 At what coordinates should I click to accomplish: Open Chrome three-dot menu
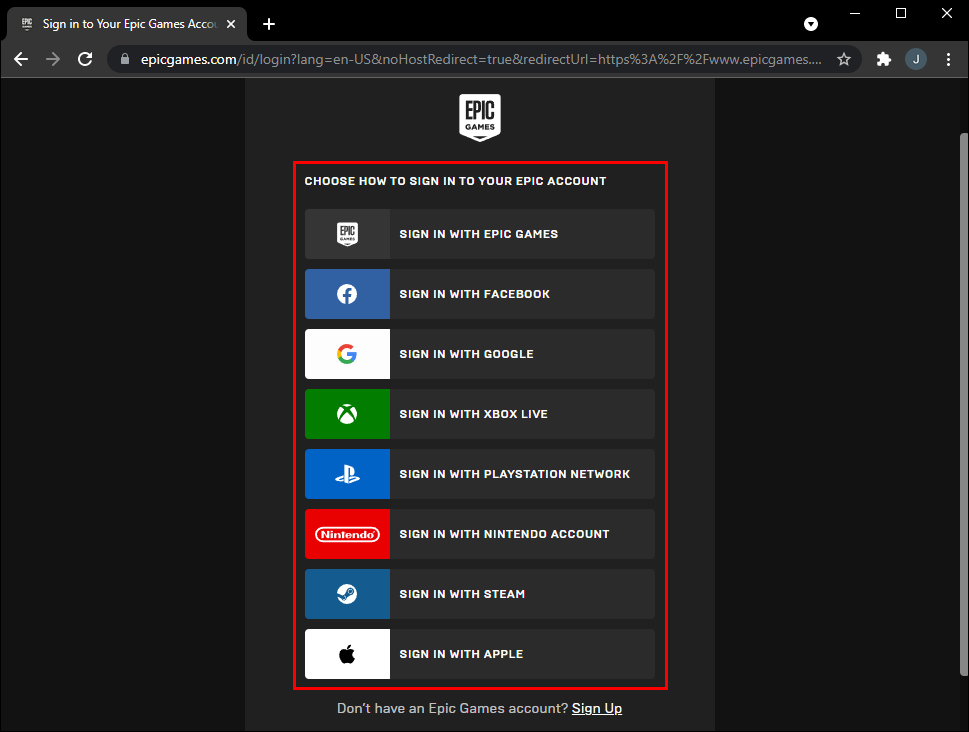click(x=948, y=59)
